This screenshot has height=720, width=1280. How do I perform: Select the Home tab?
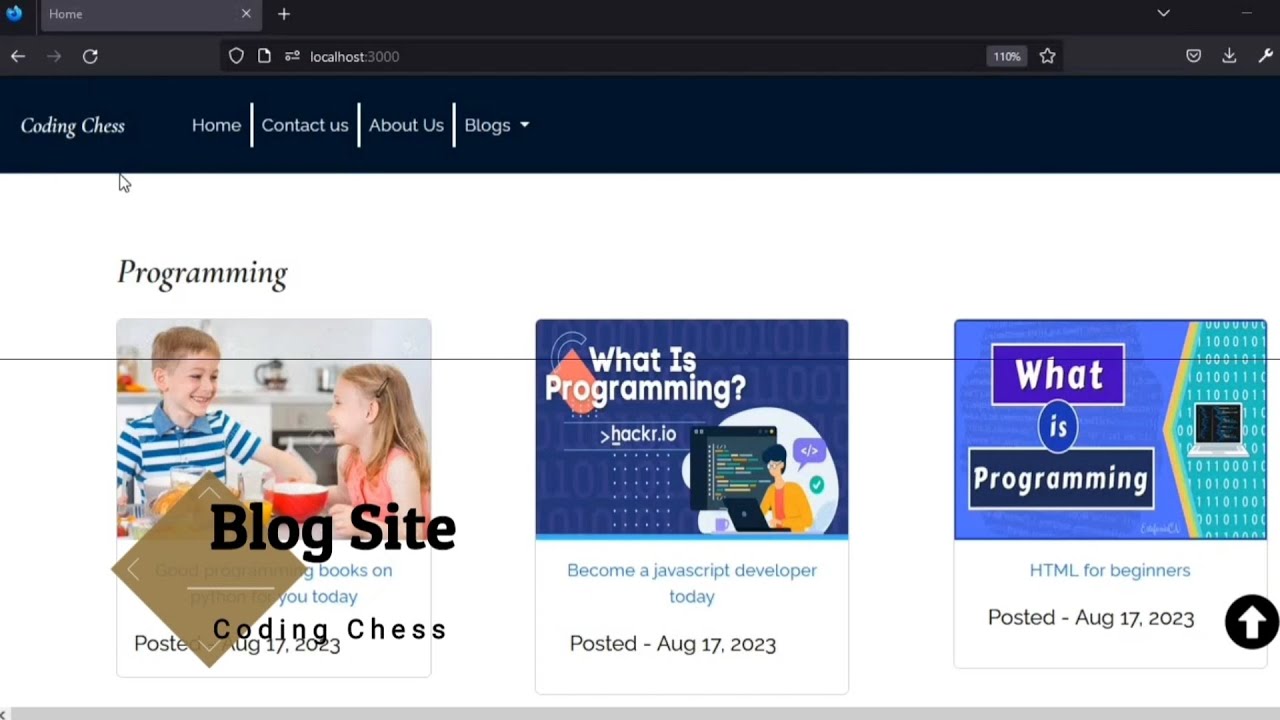point(150,14)
